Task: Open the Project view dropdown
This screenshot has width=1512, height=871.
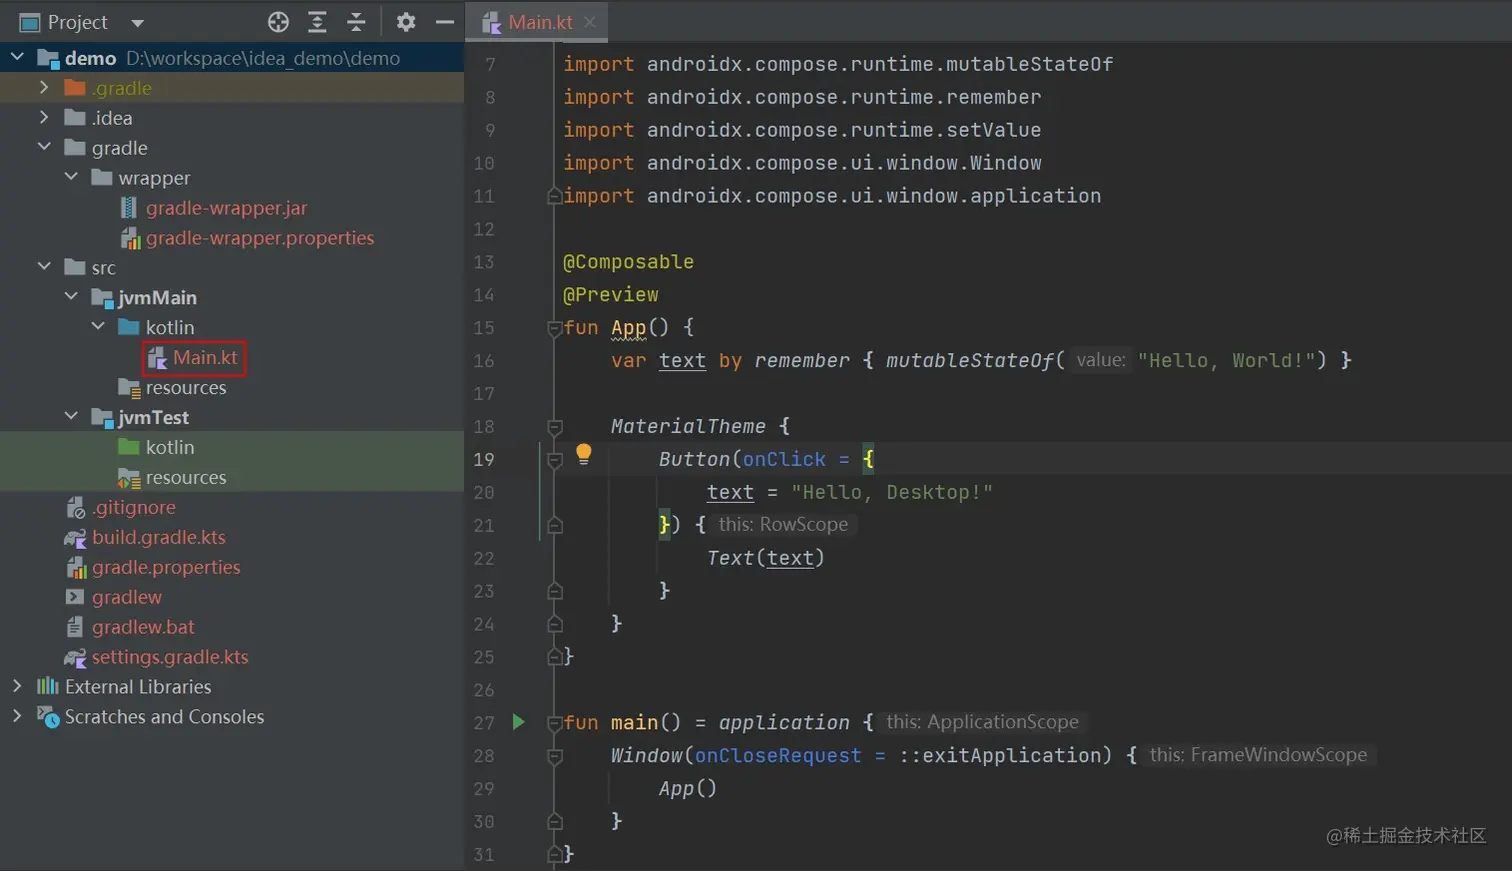Action: [x=138, y=22]
